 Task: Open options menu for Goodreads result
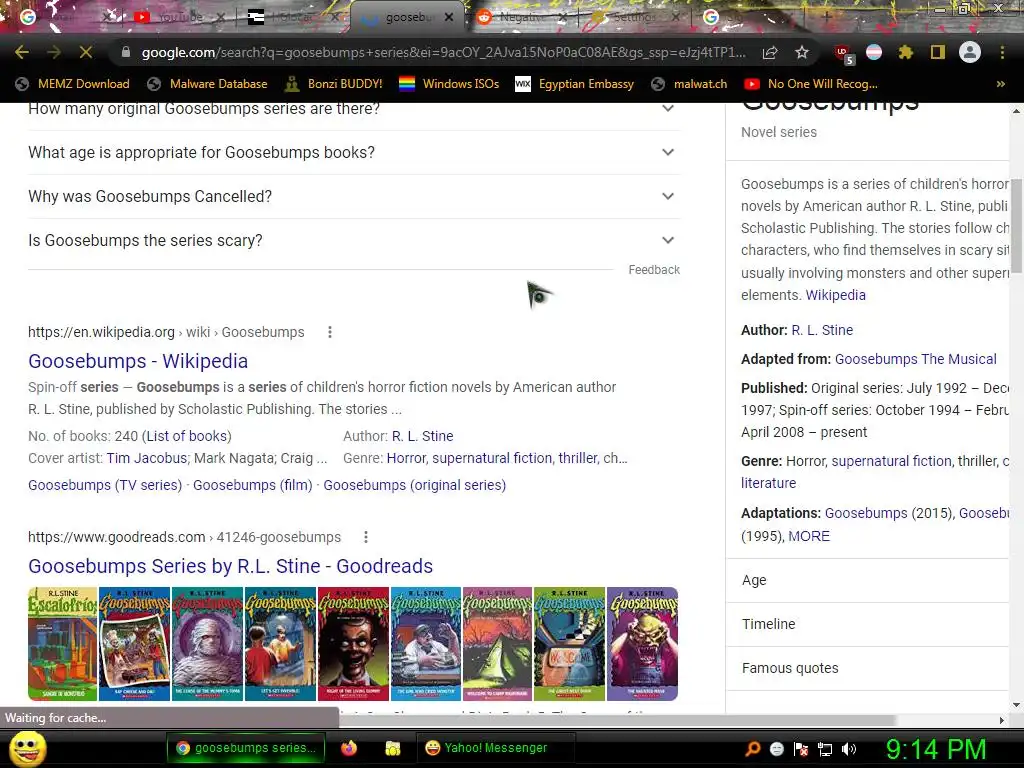tap(366, 537)
